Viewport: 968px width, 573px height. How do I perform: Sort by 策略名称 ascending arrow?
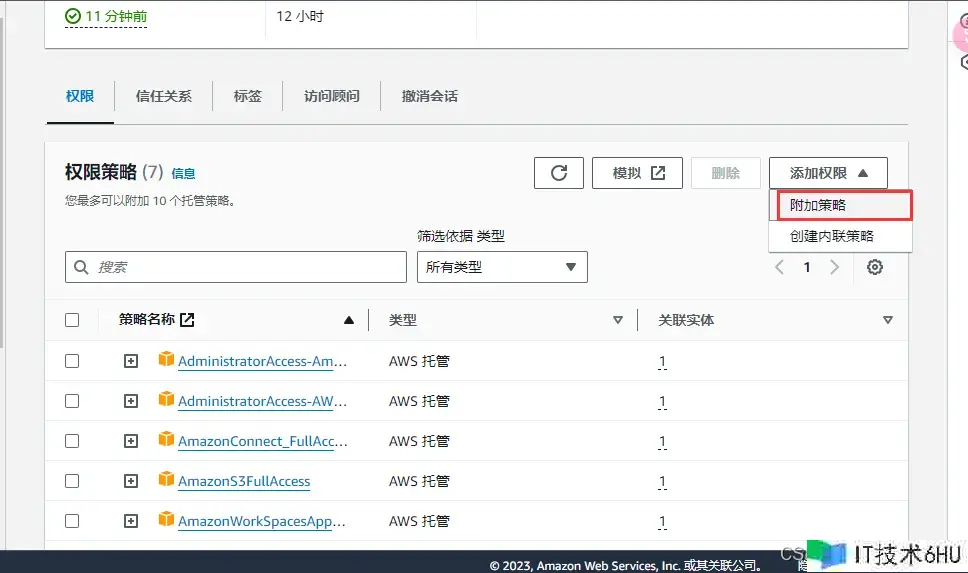[349, 320]
